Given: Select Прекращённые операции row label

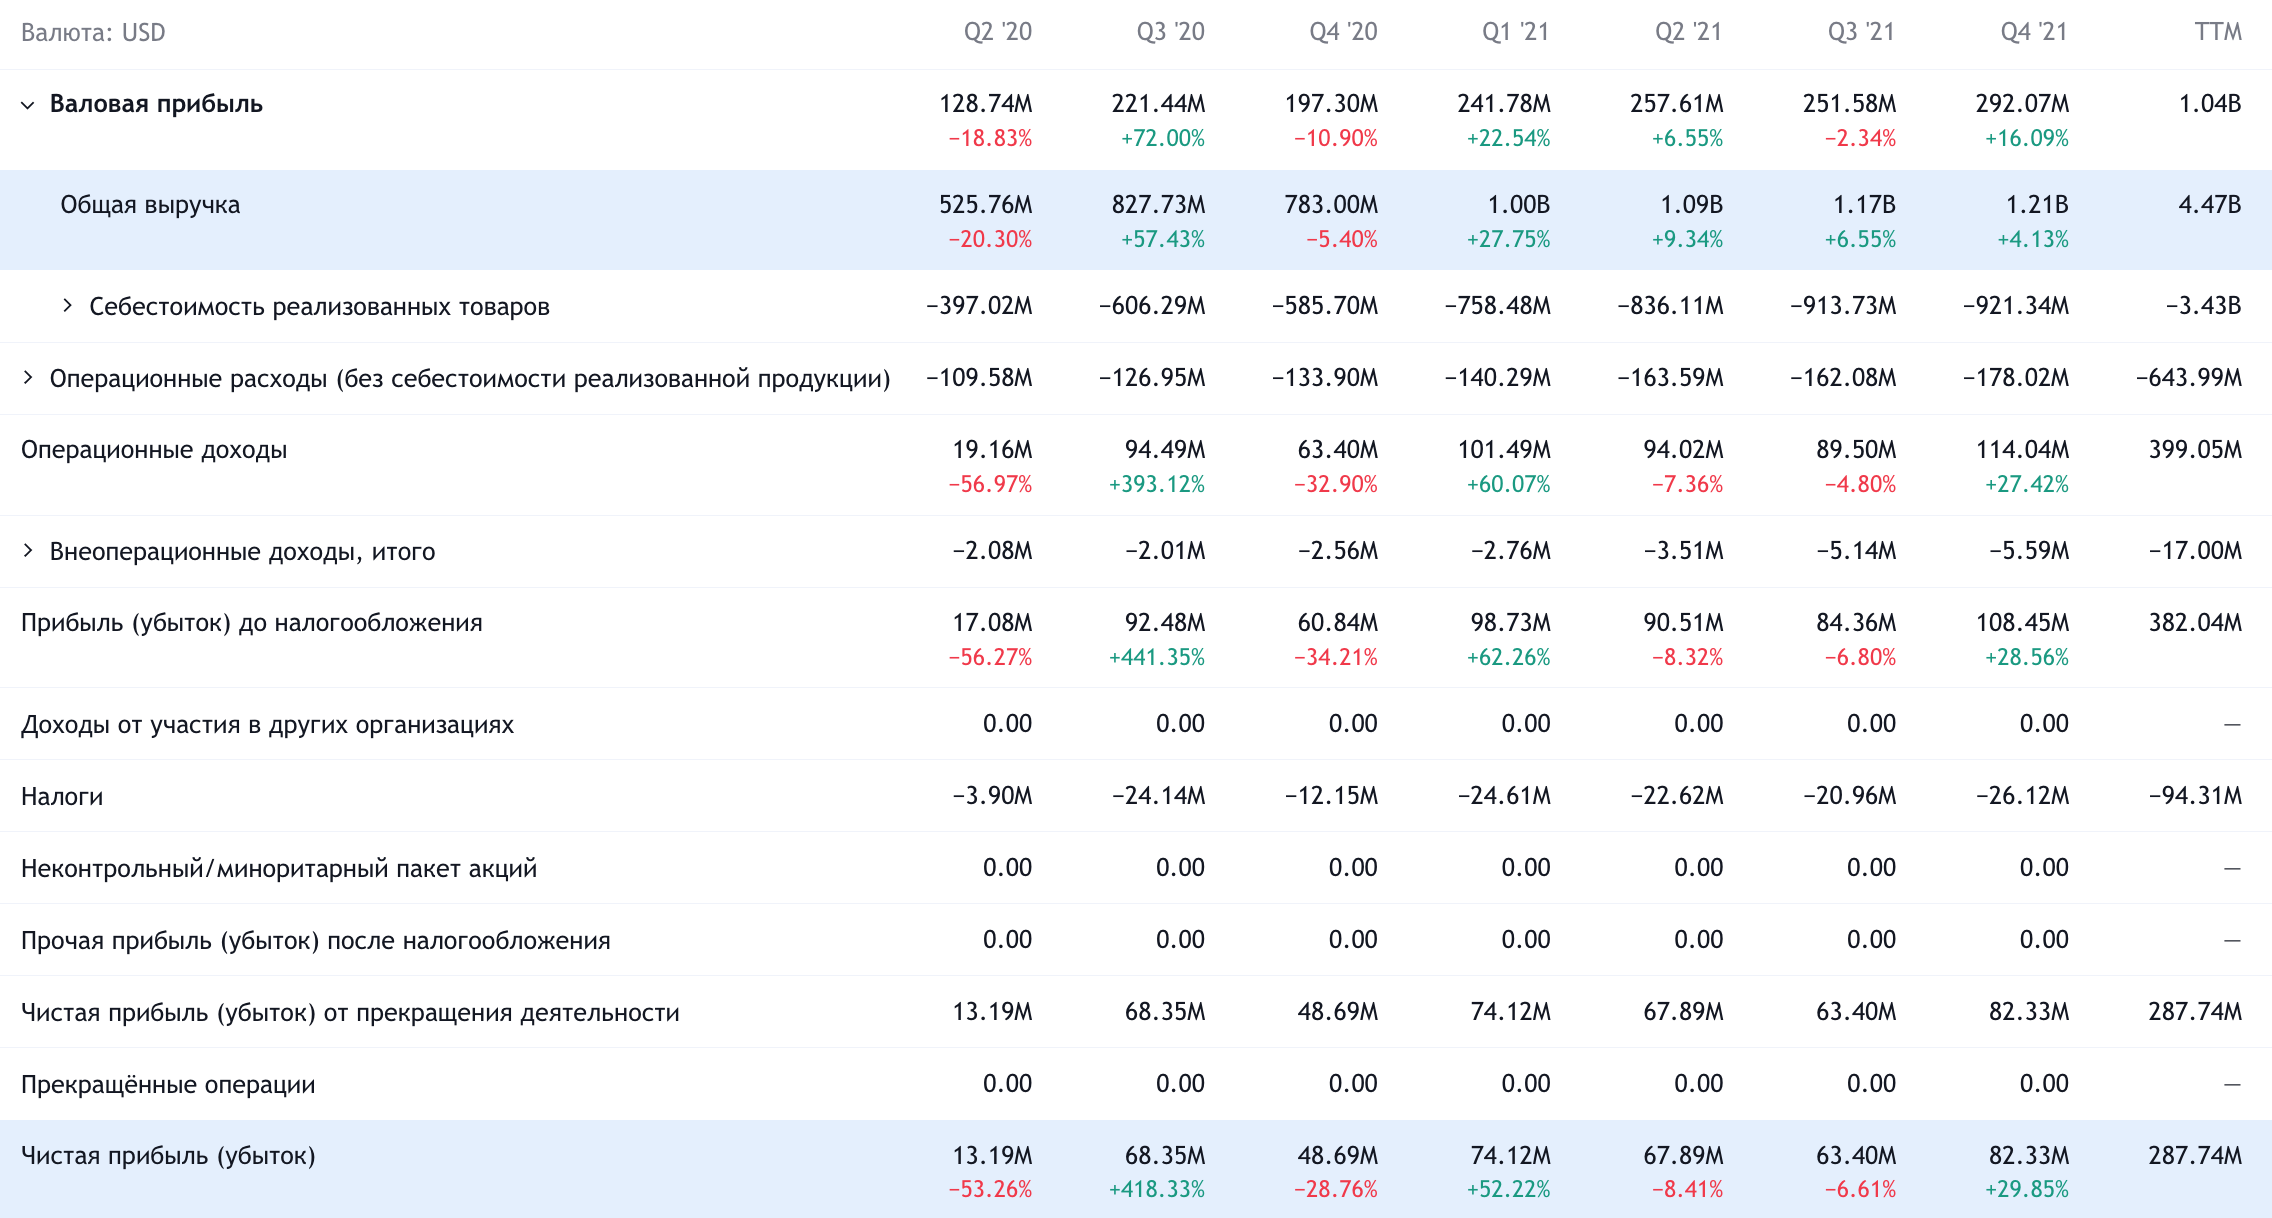Looking at the screenshot, I should point(168,1085).
